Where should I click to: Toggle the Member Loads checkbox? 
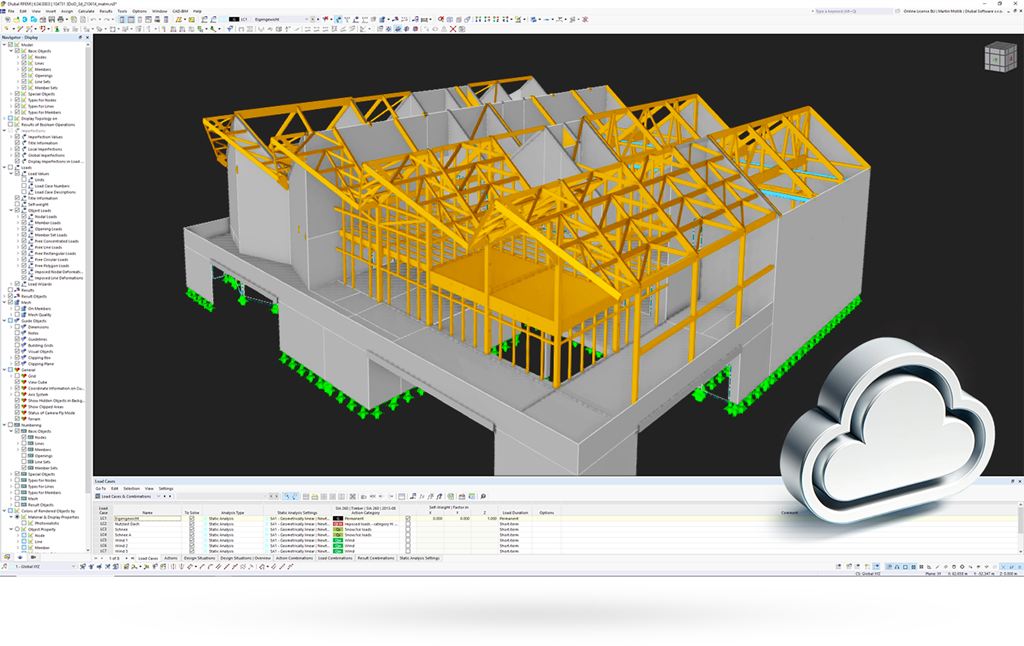[x=24, y=223]
